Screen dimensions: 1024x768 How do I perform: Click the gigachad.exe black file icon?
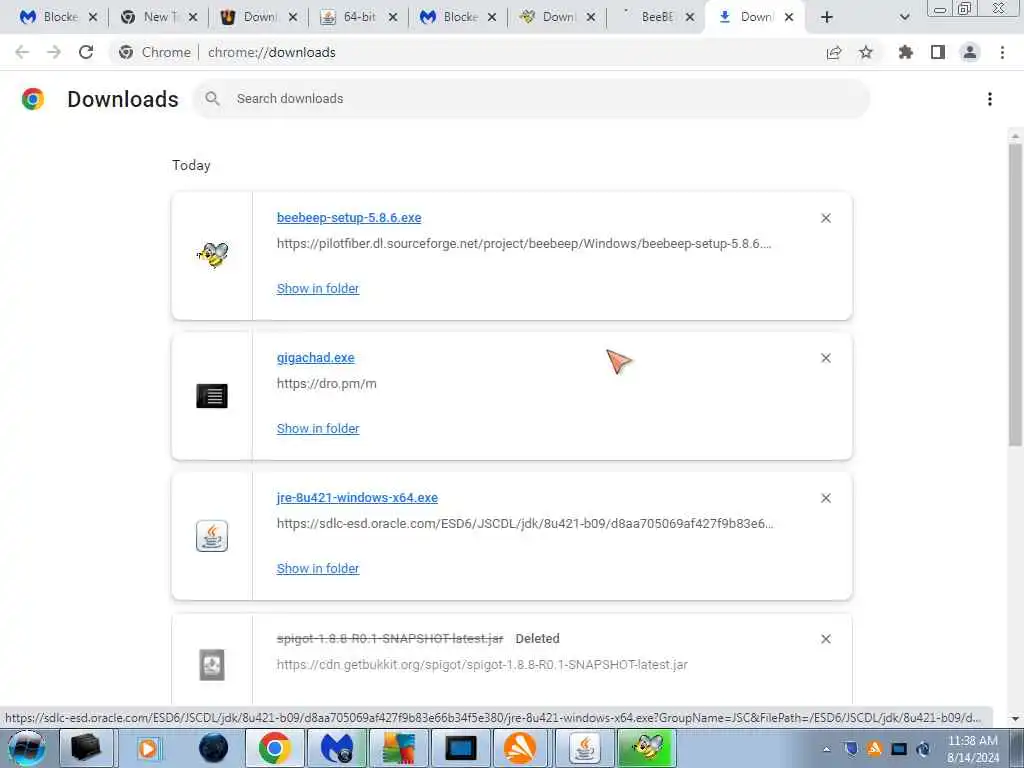click(212, 396)
